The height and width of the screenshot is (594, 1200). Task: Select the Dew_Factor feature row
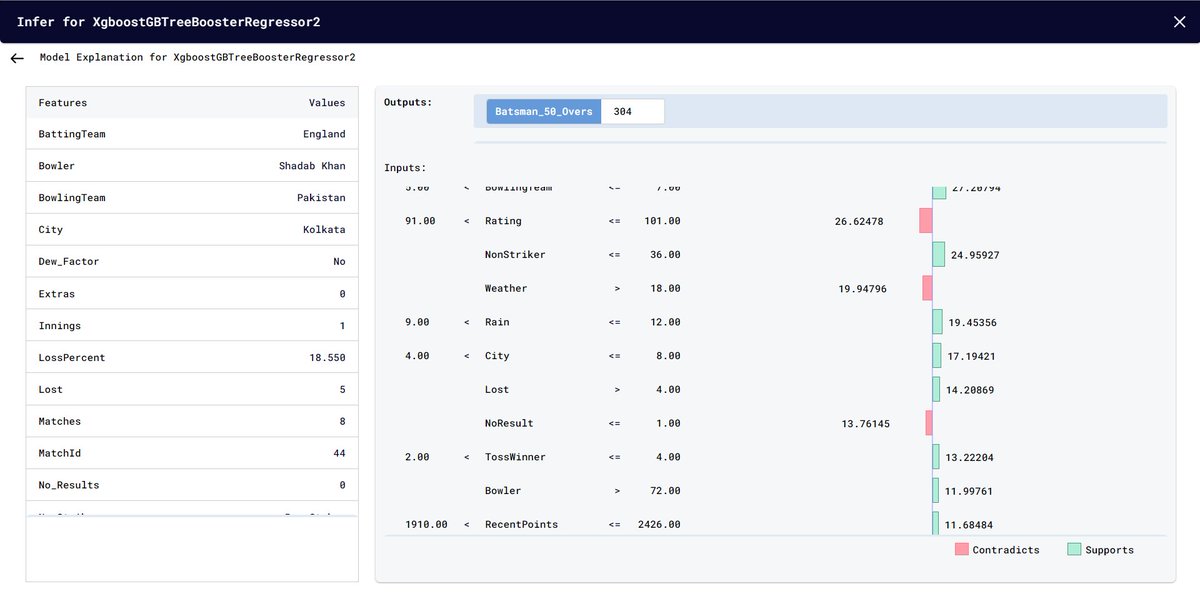pos(190,261)
